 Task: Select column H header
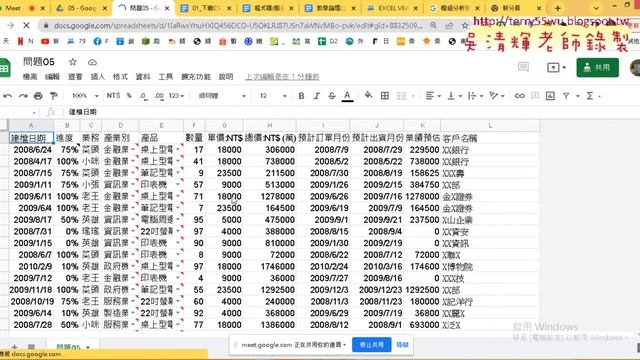tap(269, 125)
